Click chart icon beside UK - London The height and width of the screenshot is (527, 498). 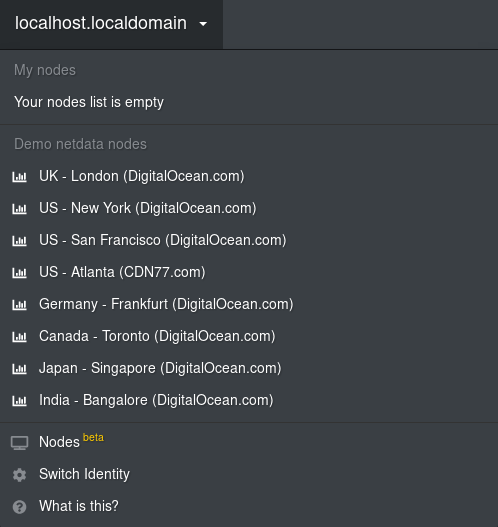click(19, 177)
